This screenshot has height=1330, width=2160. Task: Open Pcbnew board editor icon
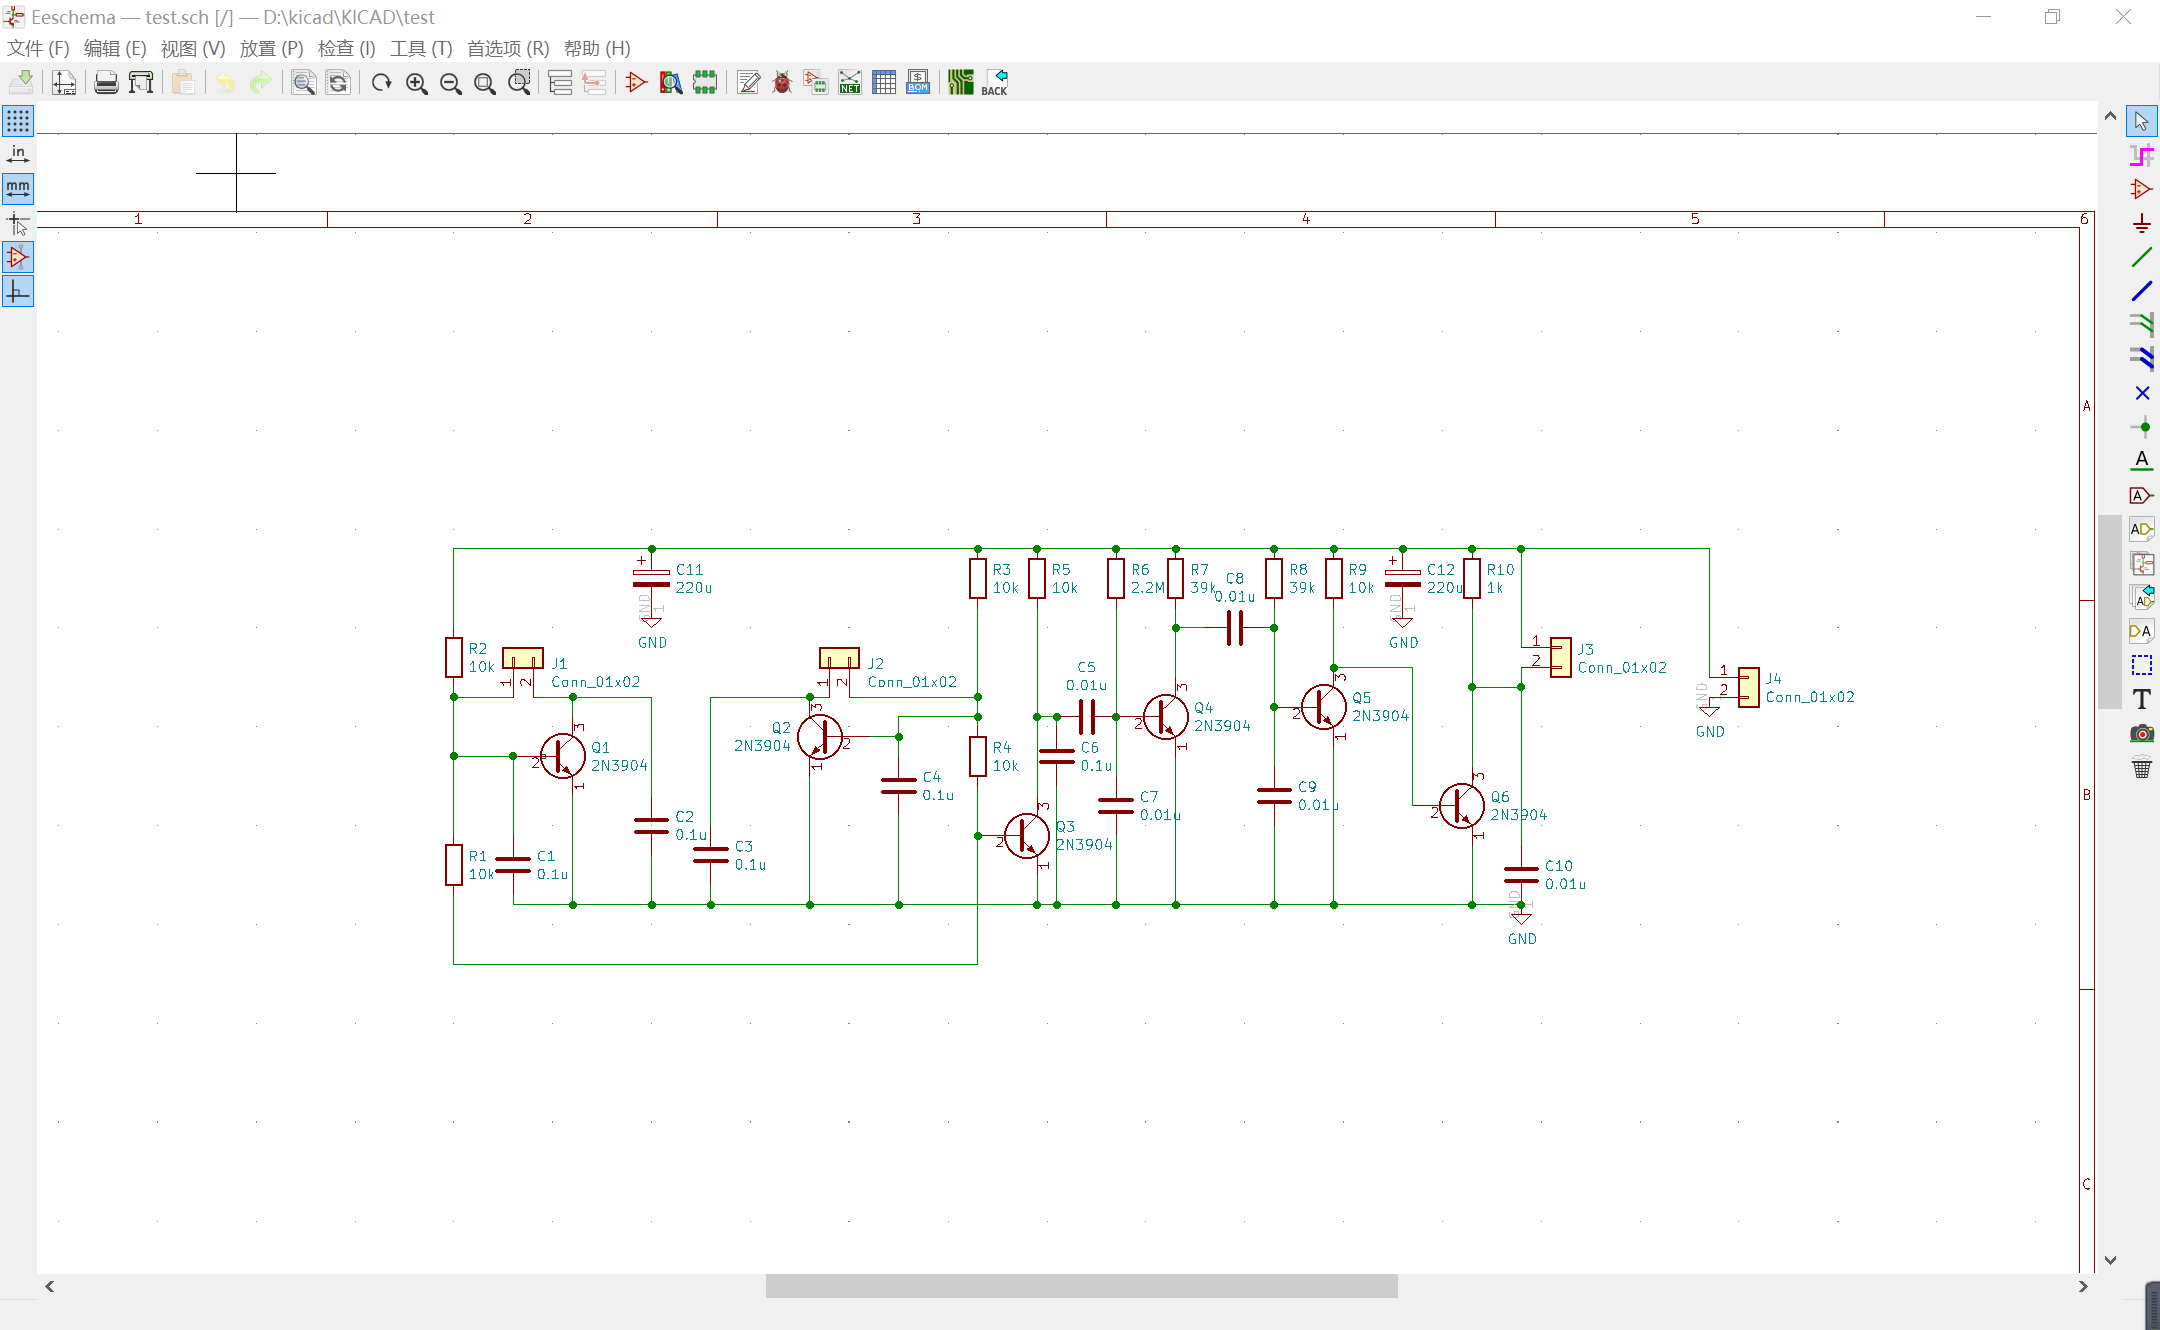[961, 82]
